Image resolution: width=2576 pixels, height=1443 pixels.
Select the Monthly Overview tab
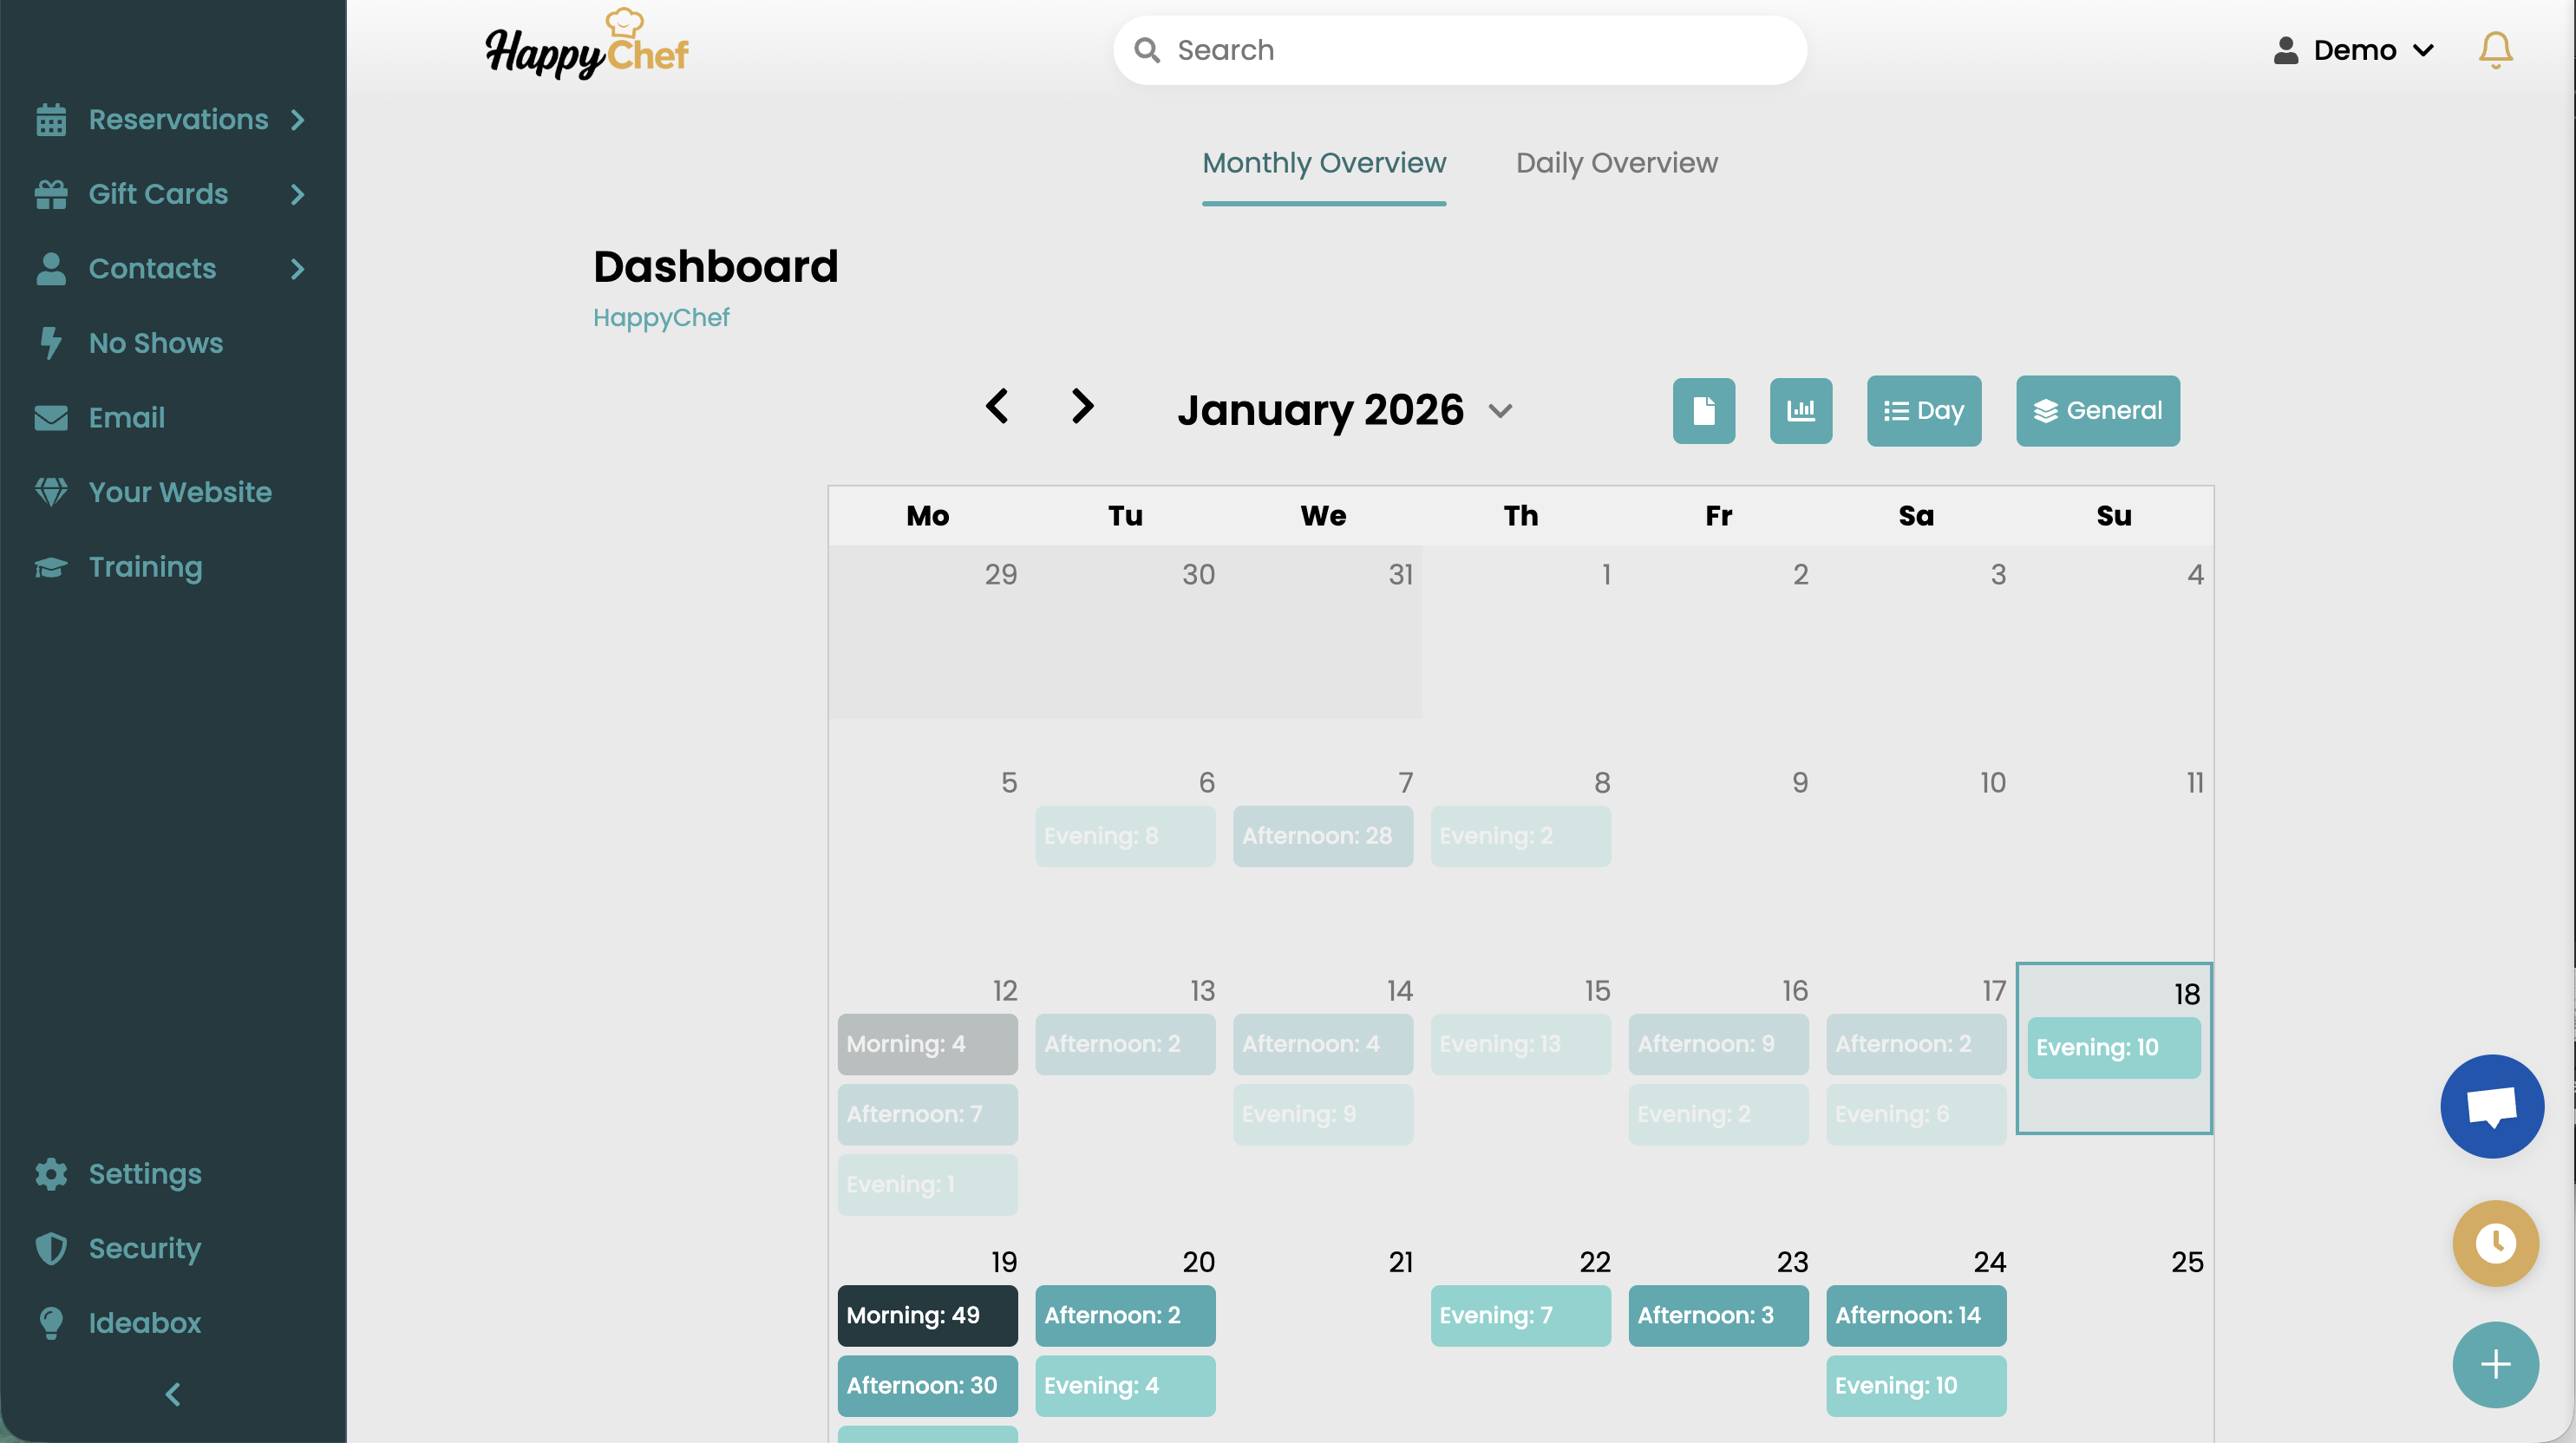pos(1324,163)
